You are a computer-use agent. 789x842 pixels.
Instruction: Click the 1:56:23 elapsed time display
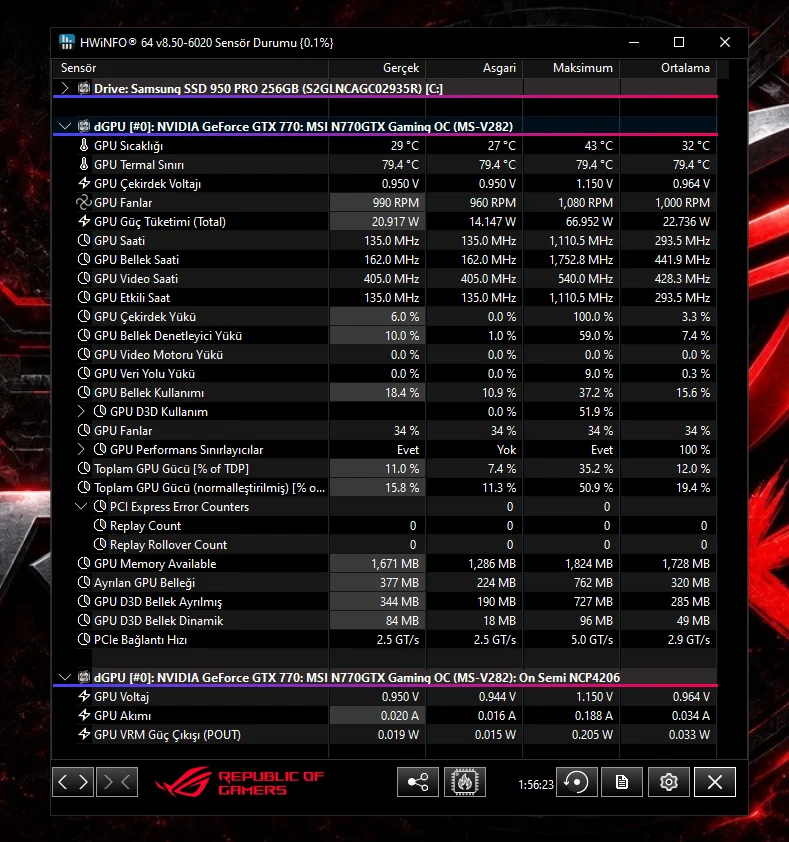(x=535, y=785)
